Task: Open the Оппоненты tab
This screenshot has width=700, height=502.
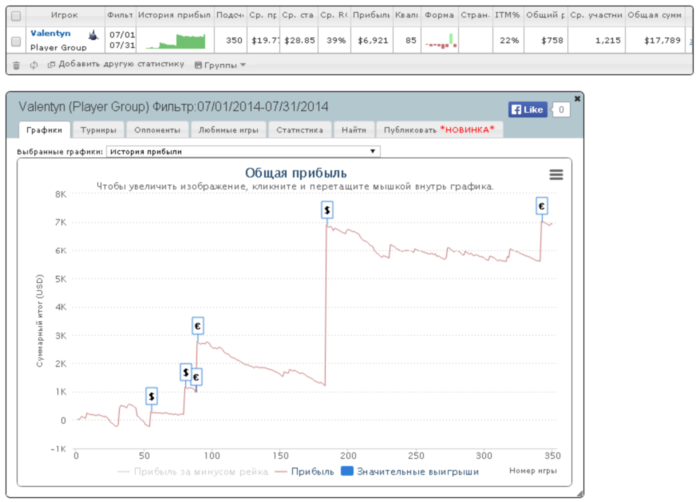Action: (x=157, y=130)
